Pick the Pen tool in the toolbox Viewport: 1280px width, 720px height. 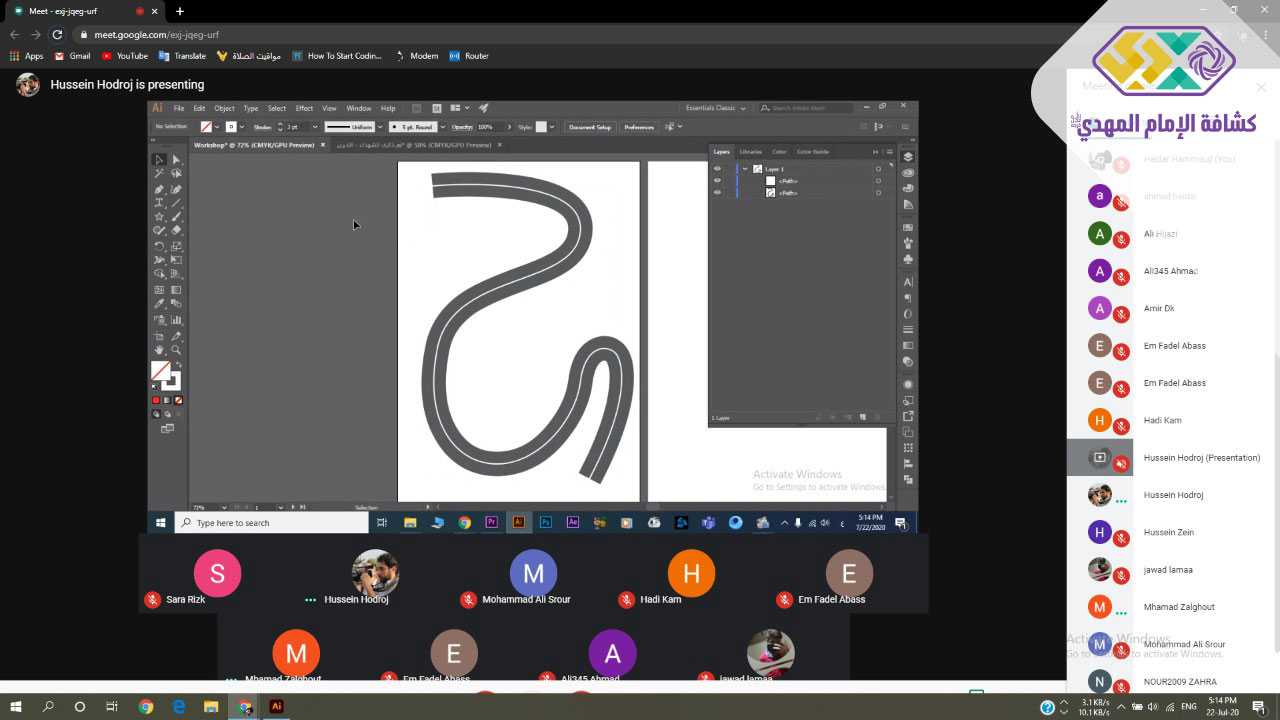[x=159, y=189]
